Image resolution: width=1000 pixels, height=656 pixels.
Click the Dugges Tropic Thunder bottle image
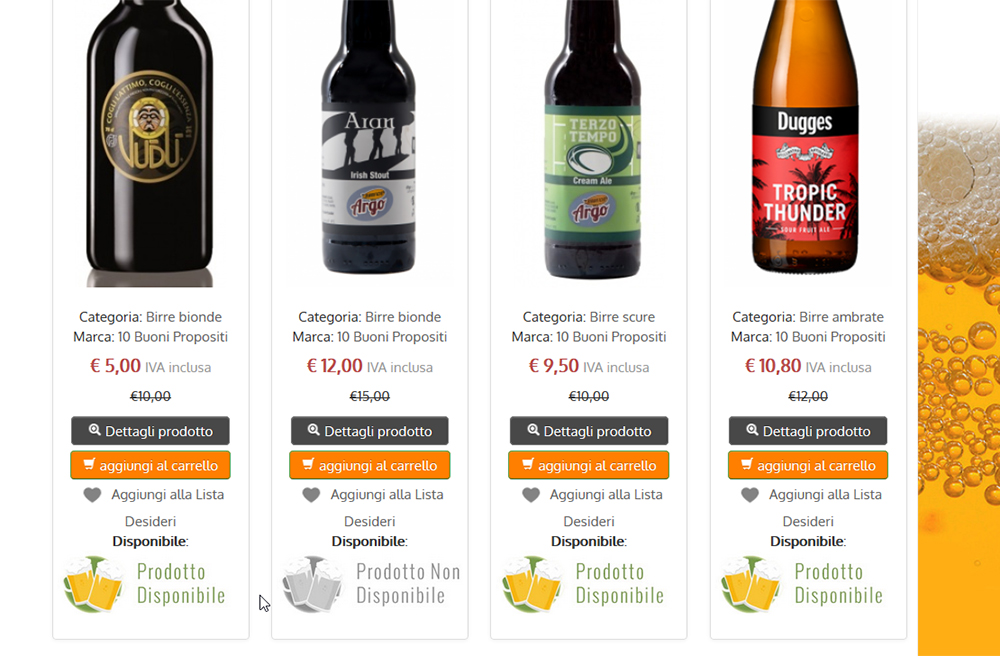805,137
